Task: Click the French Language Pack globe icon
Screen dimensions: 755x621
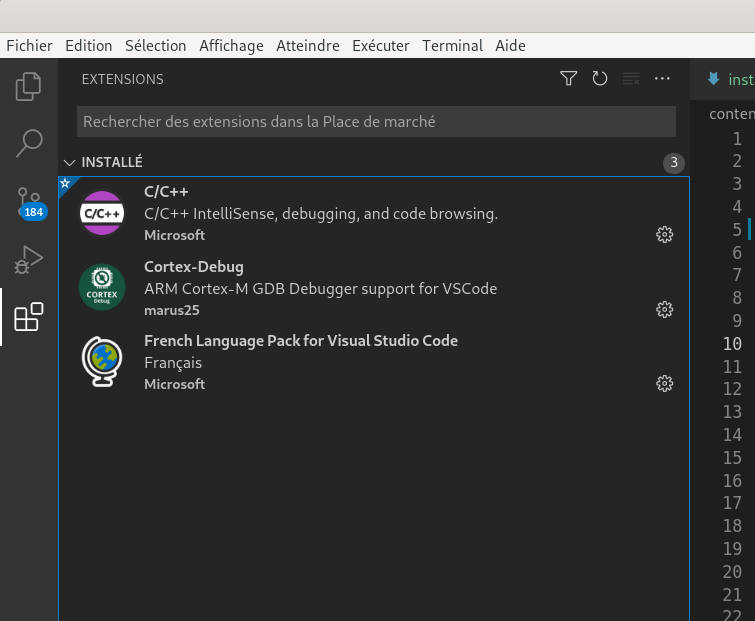Action: [x=102, y=362]
